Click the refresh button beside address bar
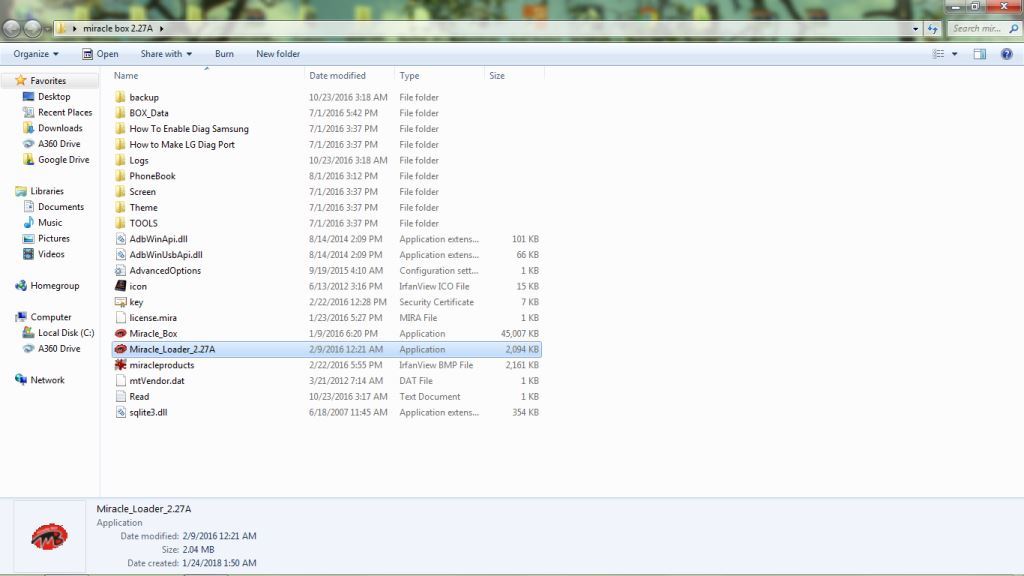The image size is (1024, 576). [932, 29]
